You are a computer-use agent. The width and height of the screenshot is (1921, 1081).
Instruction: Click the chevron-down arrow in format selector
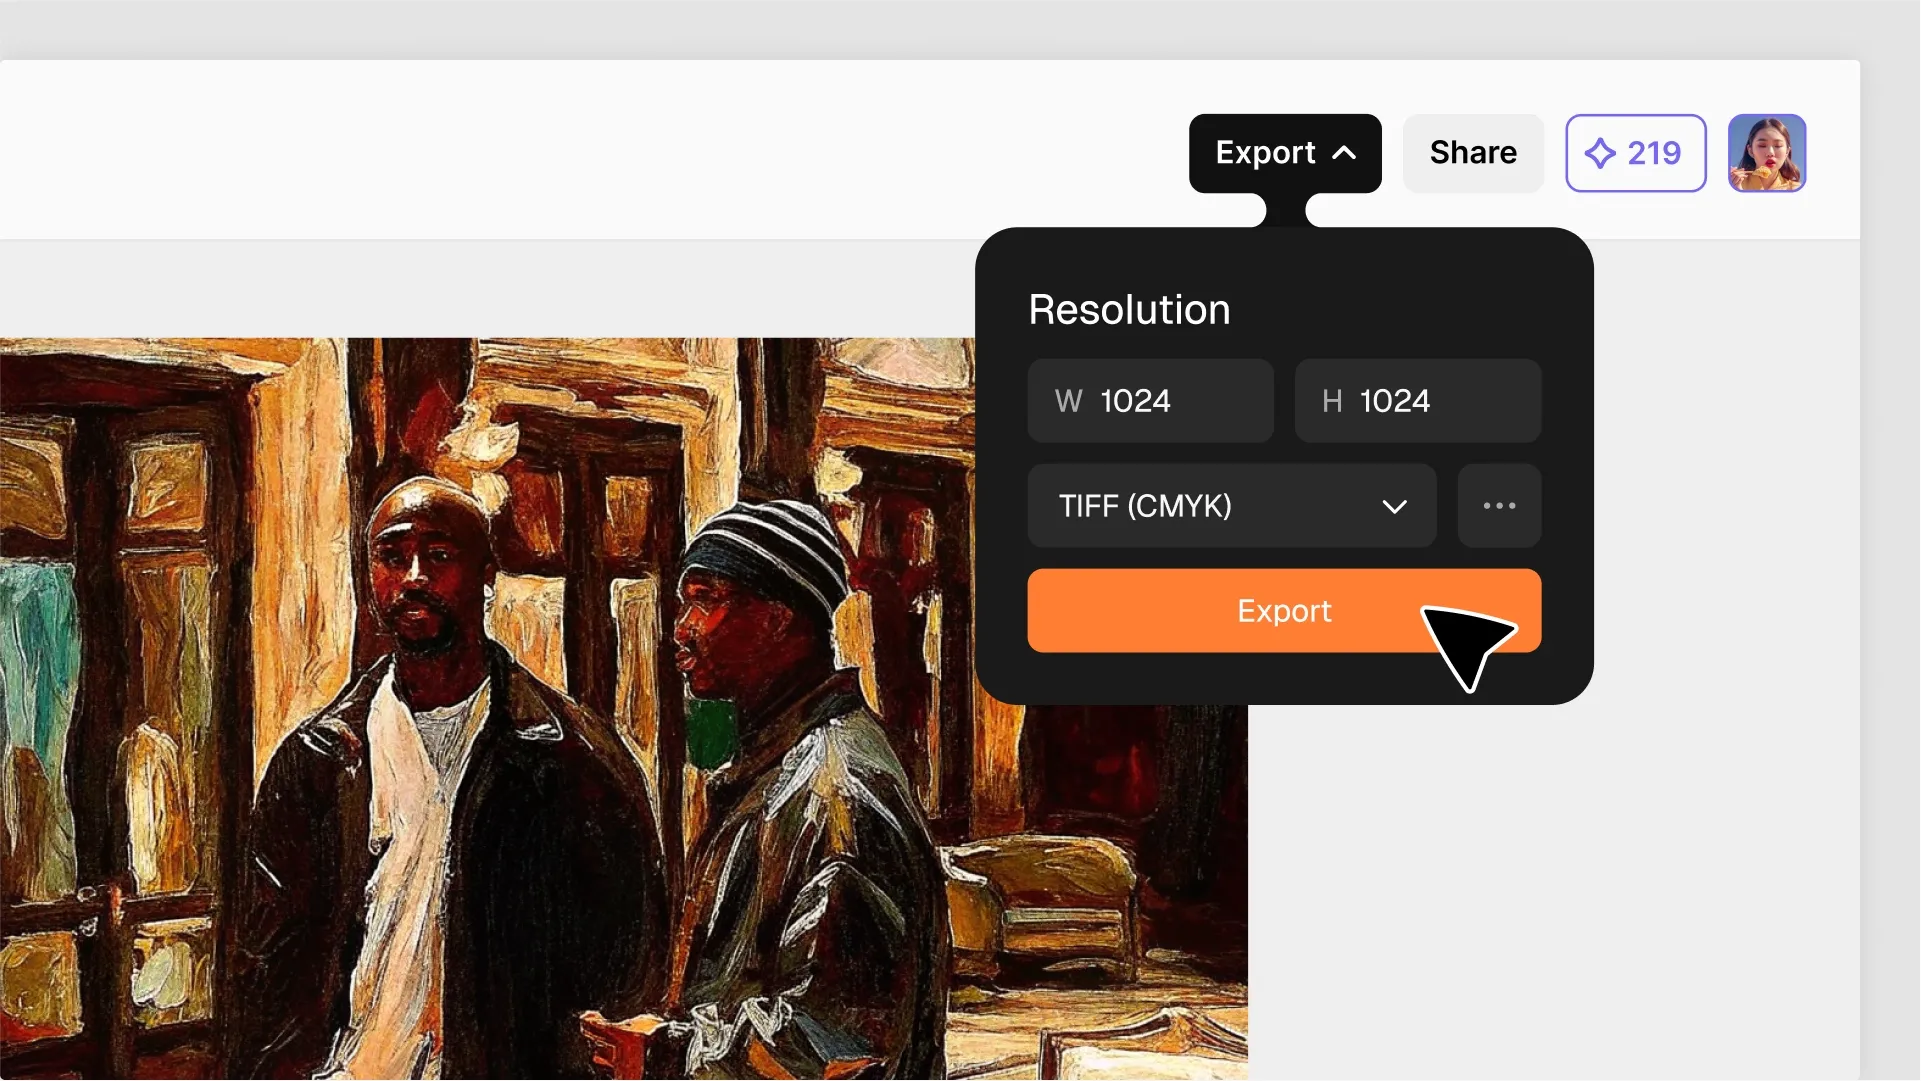(x=1394, y=507)
